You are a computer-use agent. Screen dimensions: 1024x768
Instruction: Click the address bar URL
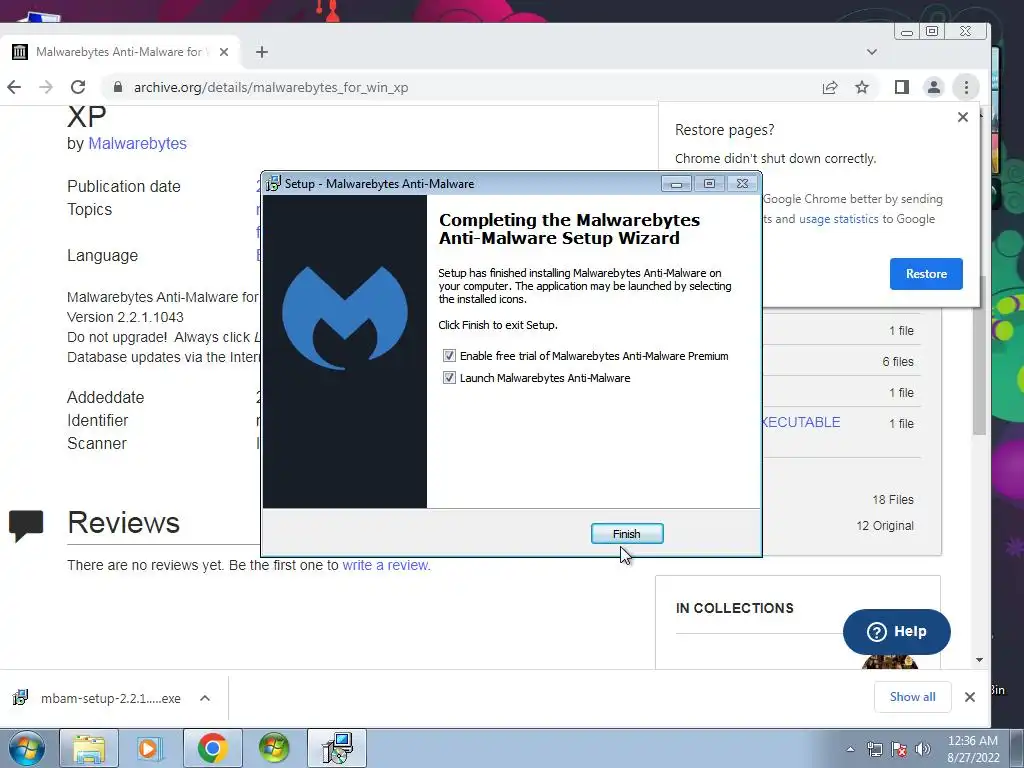(x=271, y=88)
